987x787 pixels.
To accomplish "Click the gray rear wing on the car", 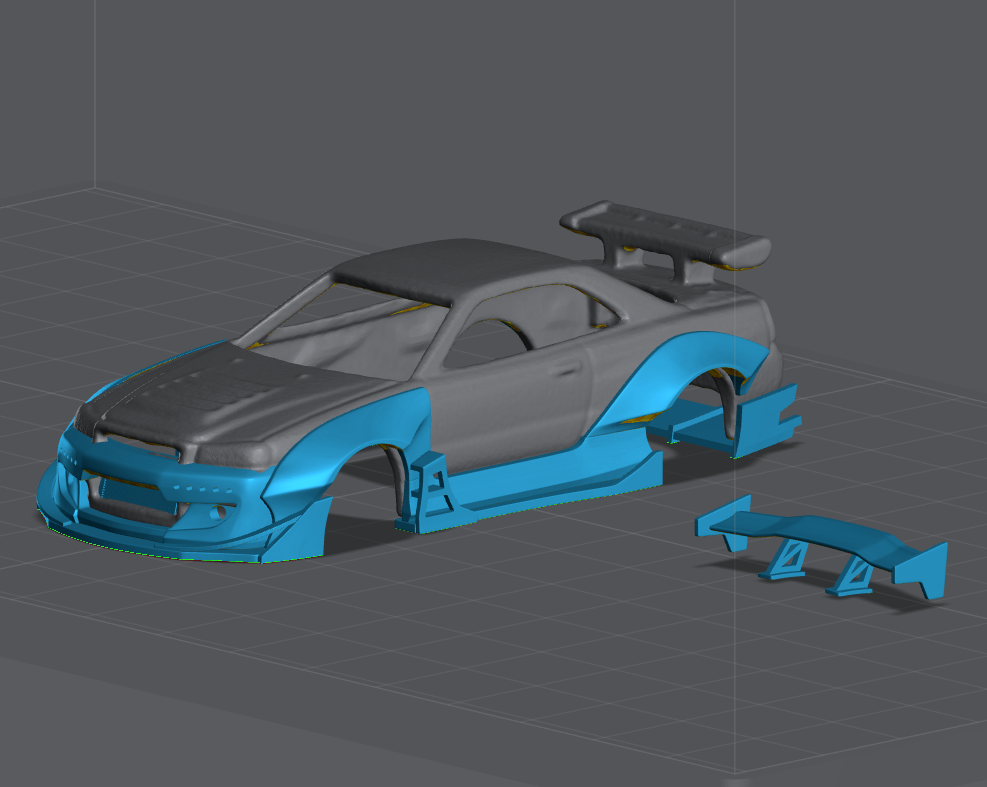I will click(665, 230).
